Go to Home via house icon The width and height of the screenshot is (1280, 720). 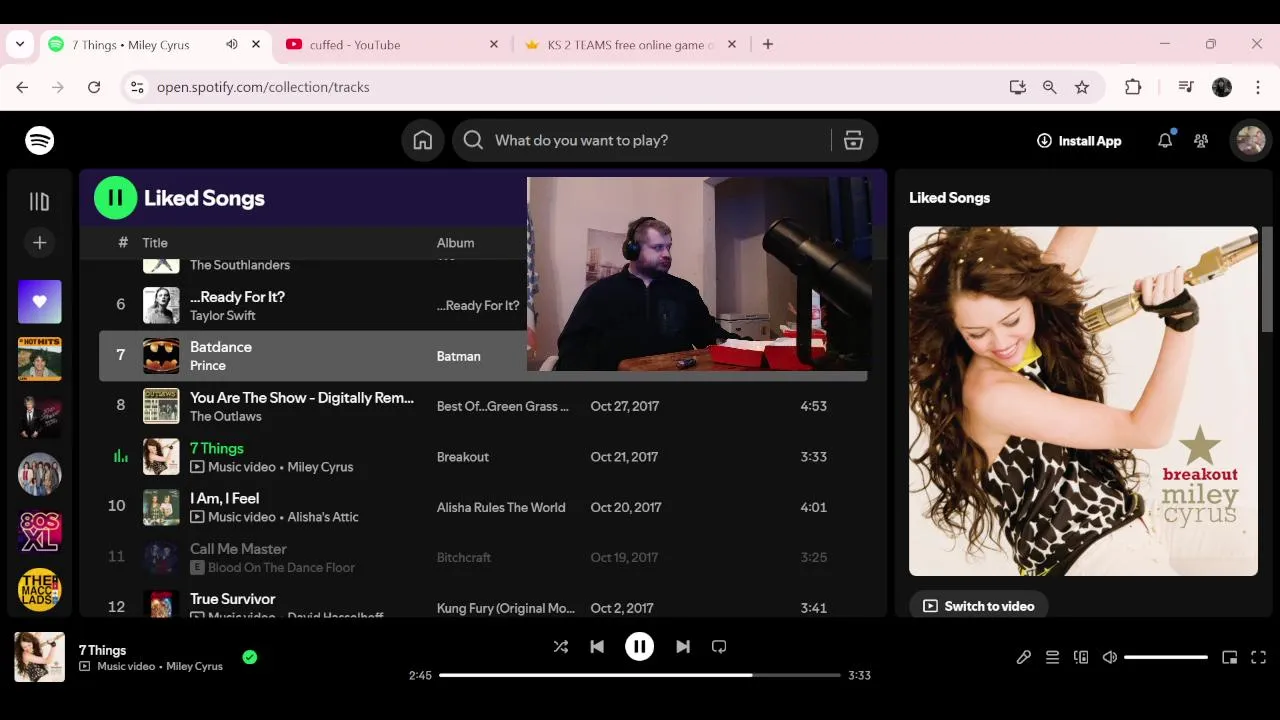coord(423,141)
